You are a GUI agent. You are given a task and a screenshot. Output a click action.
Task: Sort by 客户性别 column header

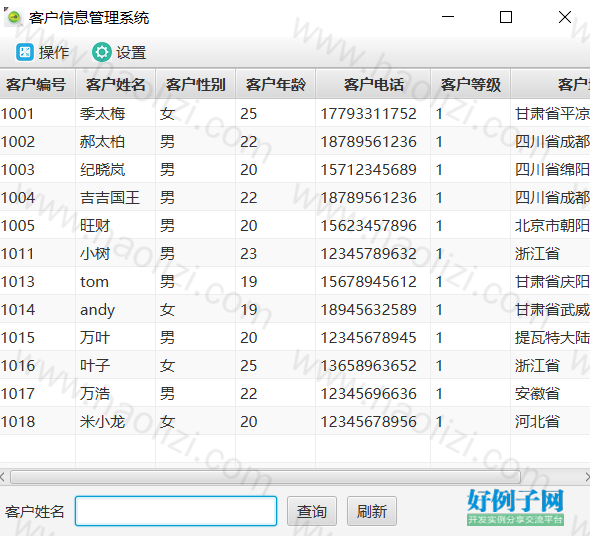point(196,84)
